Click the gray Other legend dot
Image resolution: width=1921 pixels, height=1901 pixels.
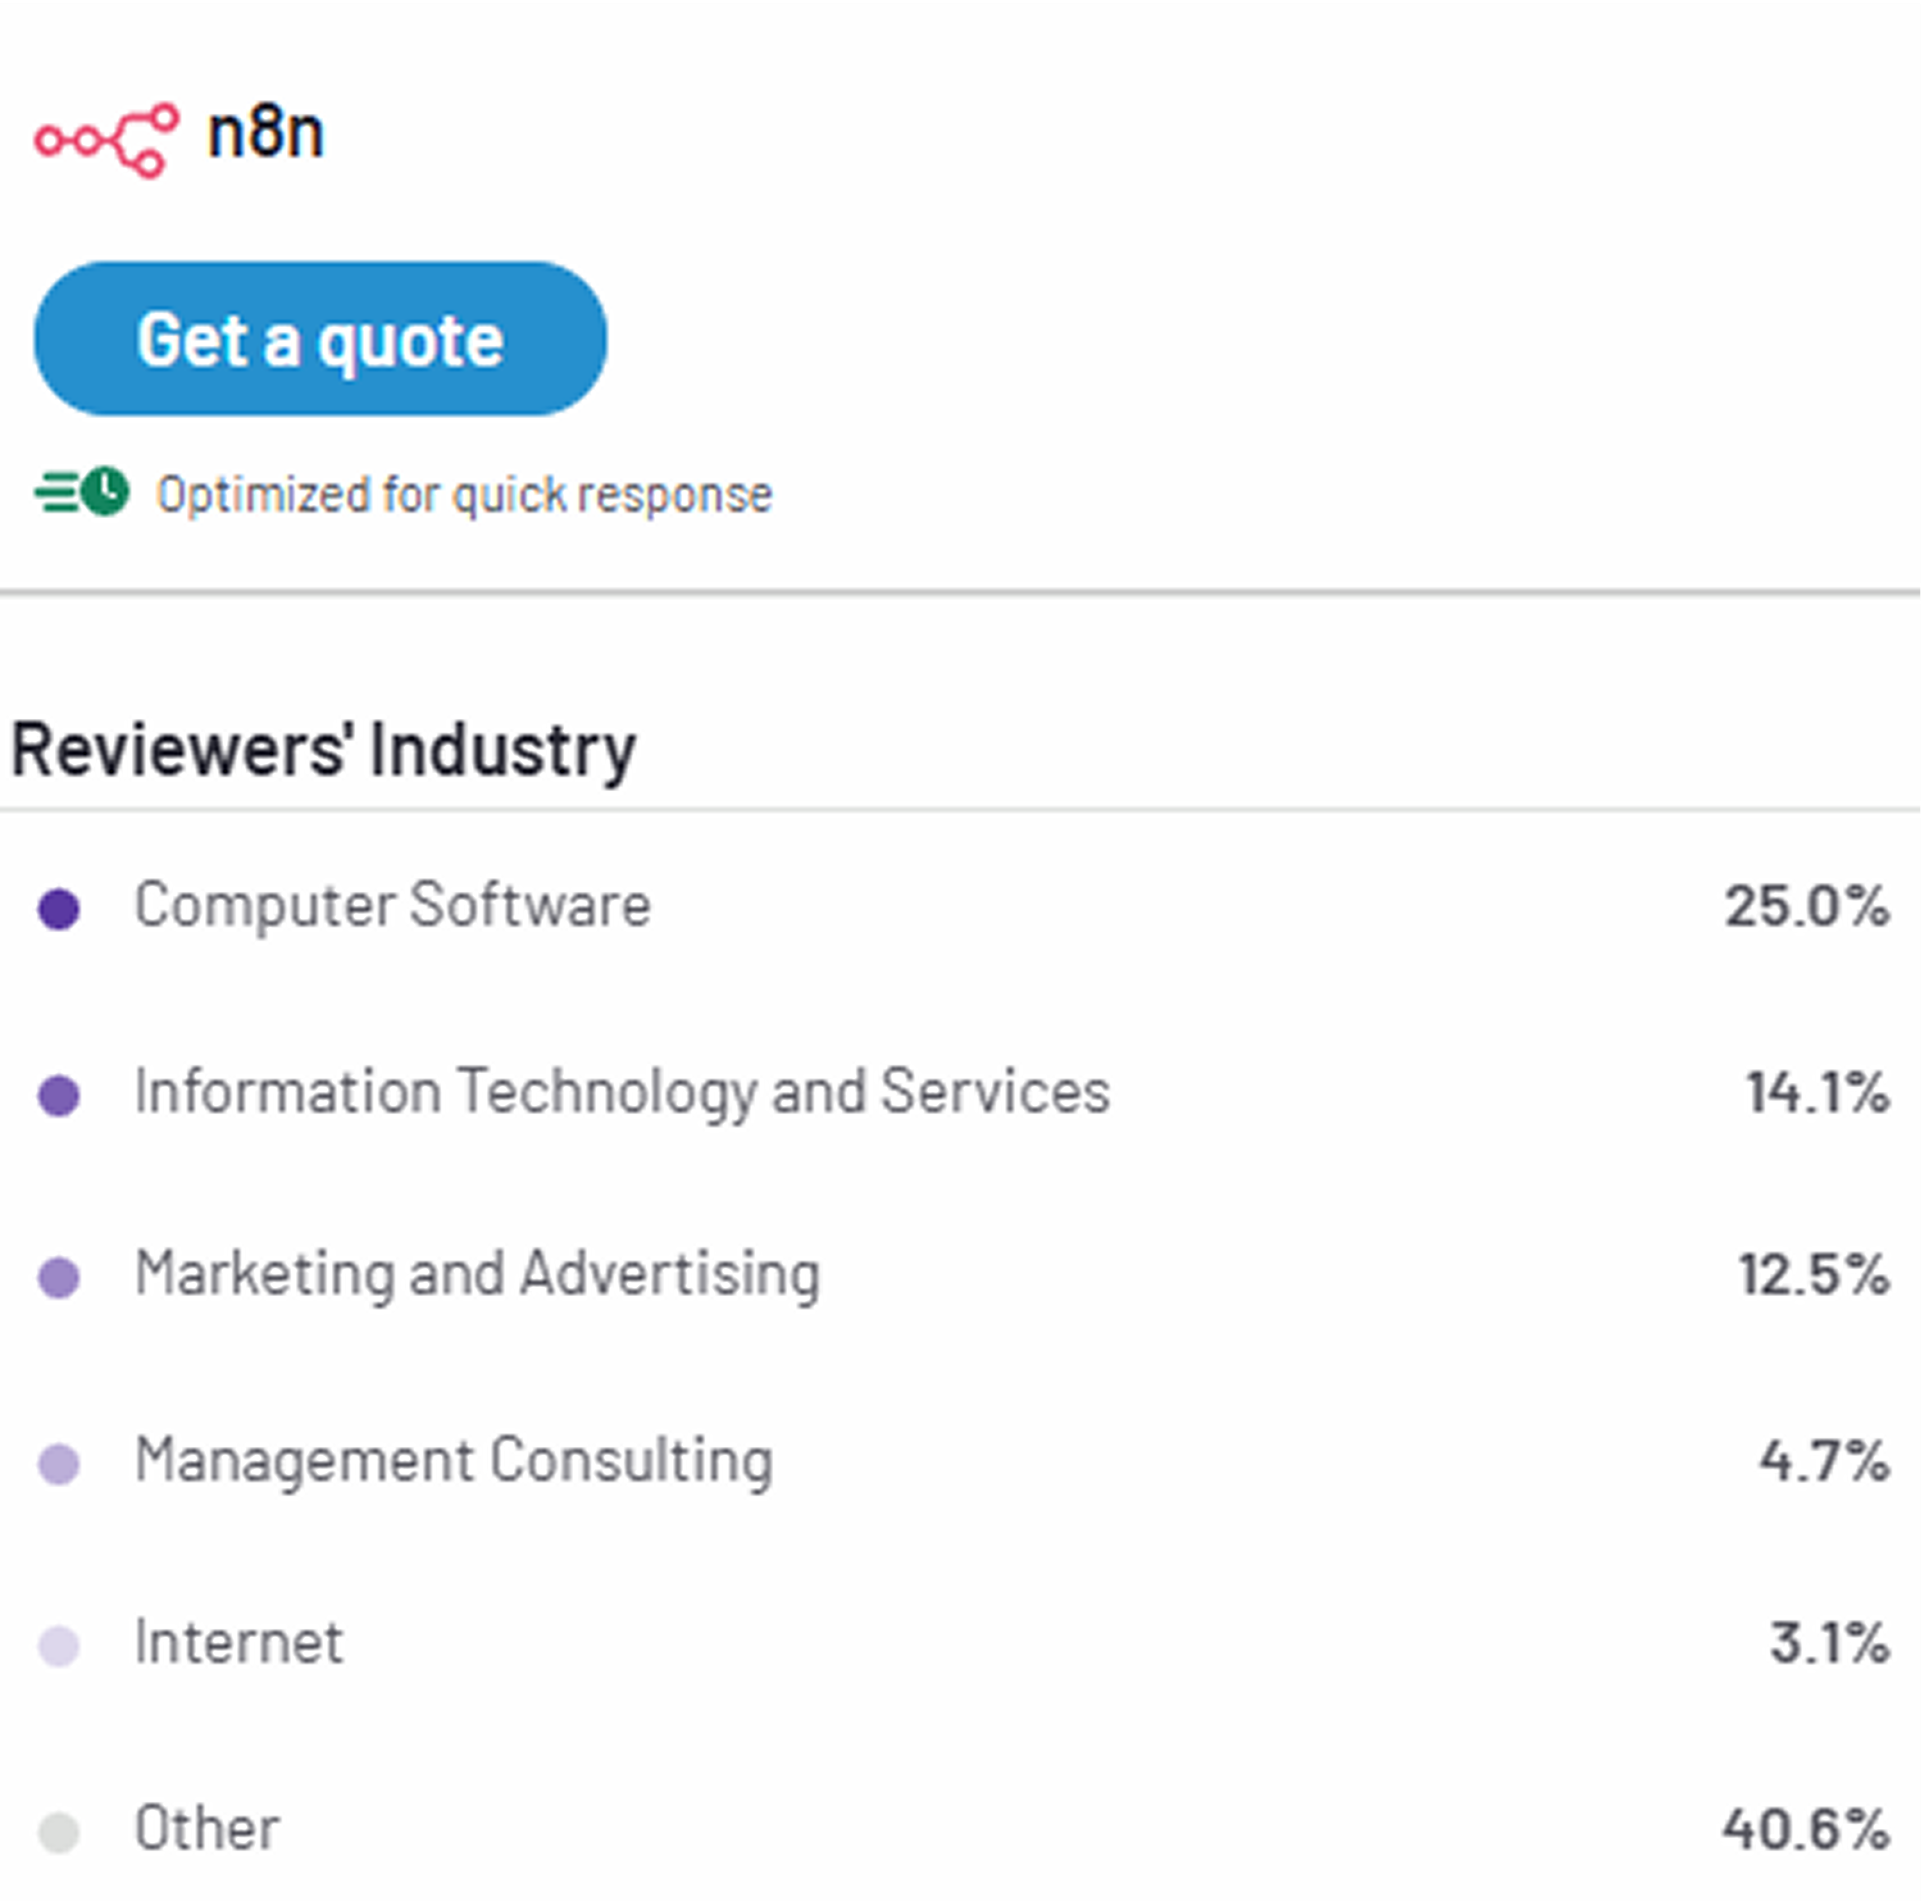59,1832
